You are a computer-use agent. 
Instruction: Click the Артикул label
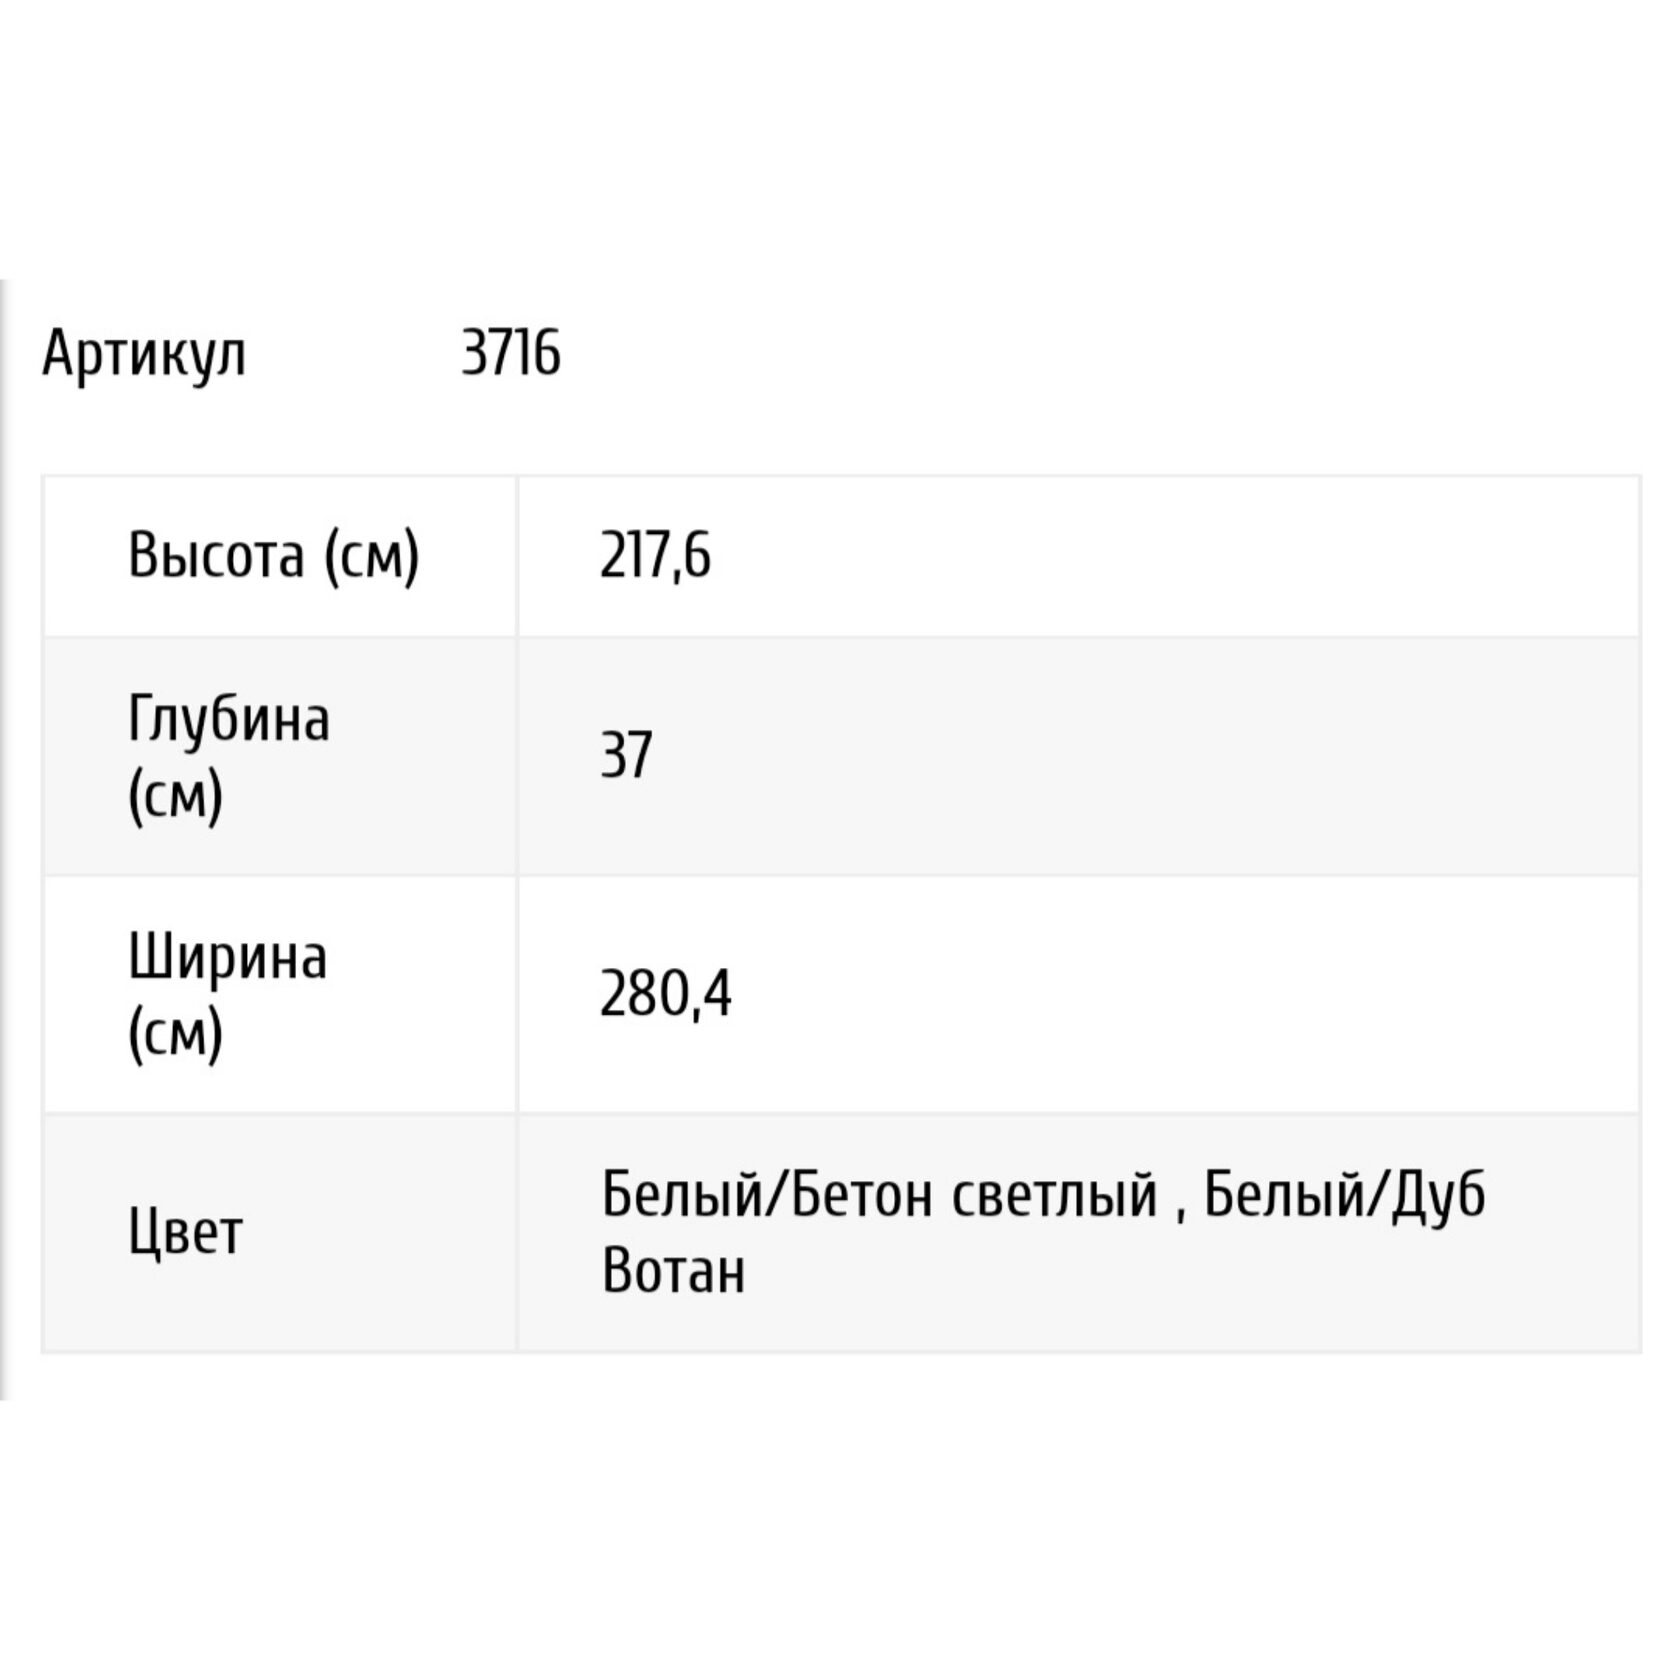coord(143,354)
